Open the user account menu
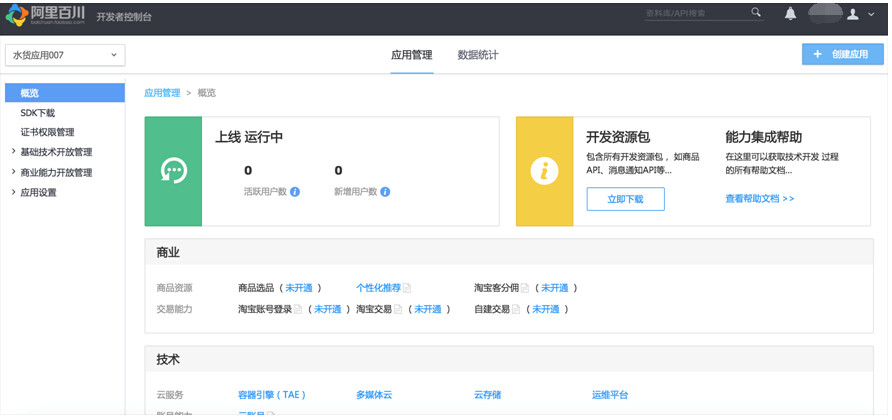892x420 pixels. coord(857,14)
